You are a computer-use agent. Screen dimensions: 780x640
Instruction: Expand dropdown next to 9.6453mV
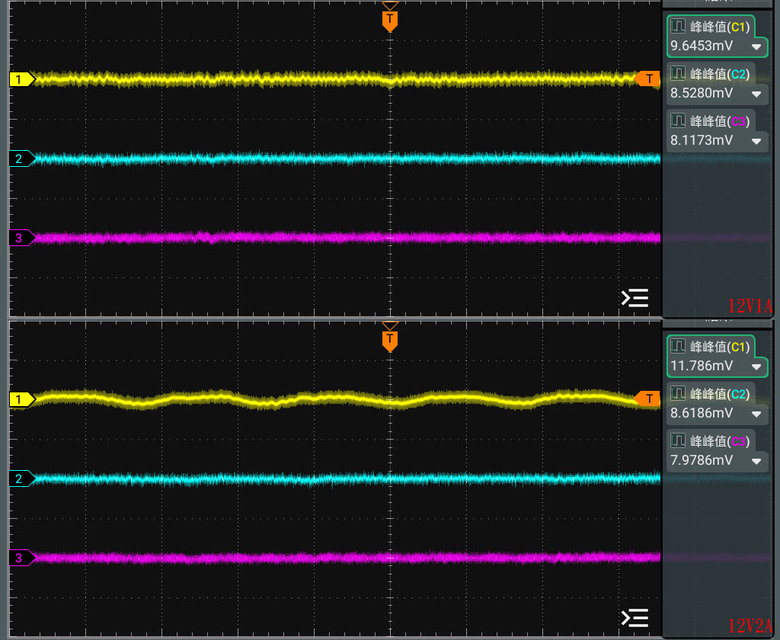pyautogui.click(x=756, y=47)
